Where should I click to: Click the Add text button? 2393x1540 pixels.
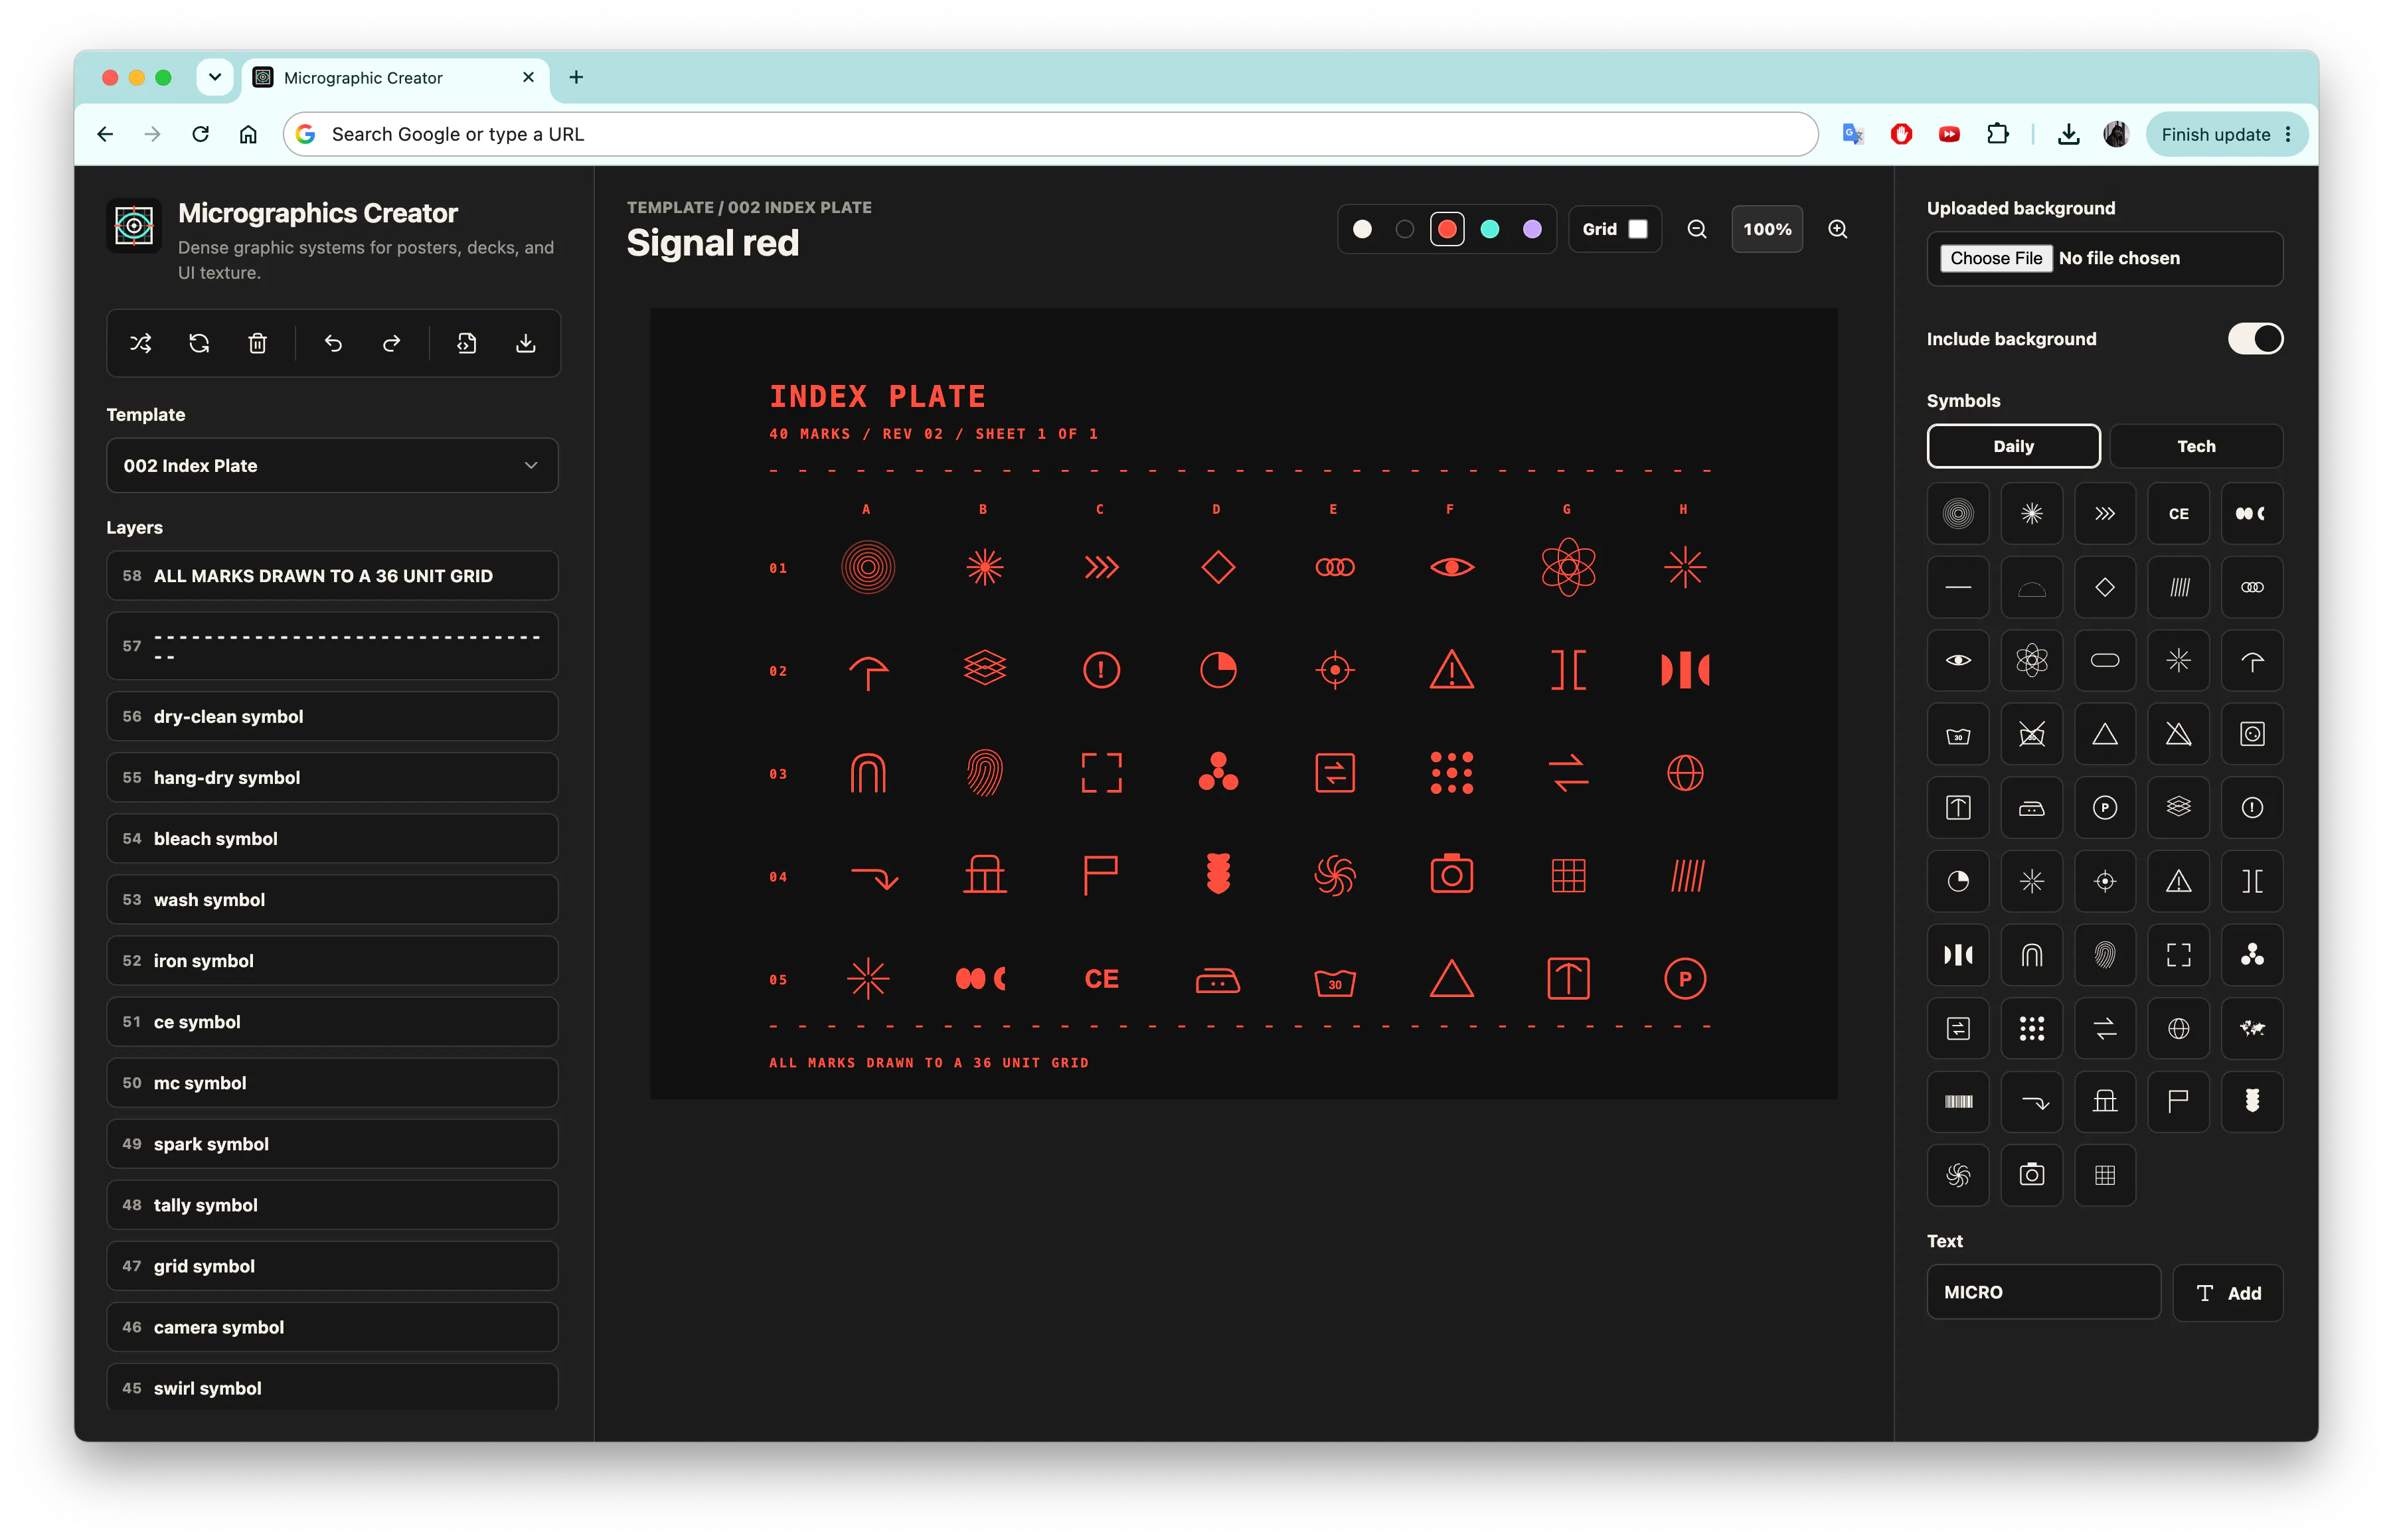(x=2228, y=1293)
